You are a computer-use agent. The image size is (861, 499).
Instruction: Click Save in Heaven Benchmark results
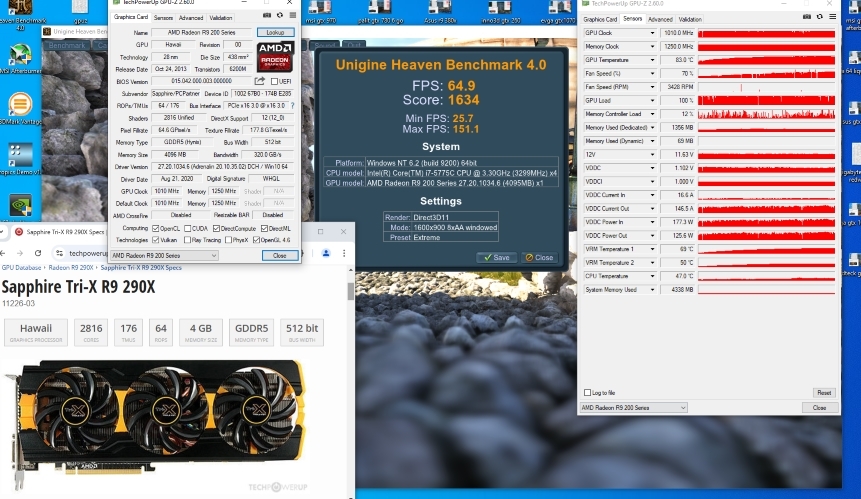[496, 257]
